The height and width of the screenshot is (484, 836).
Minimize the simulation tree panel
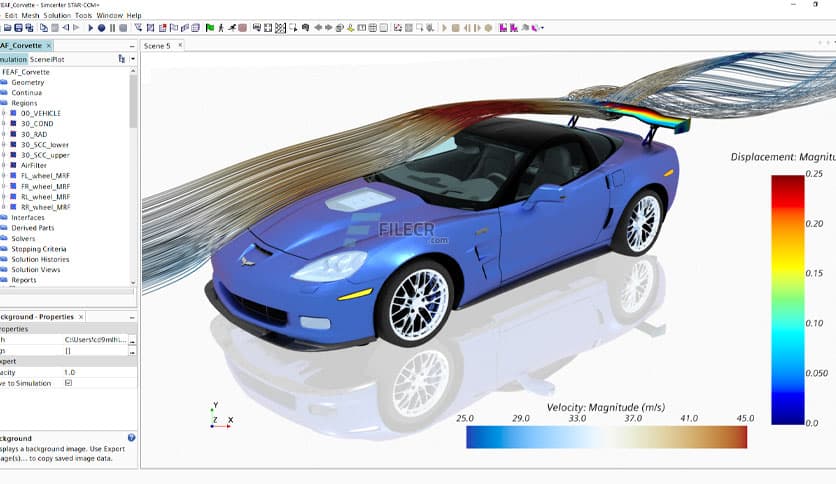coord(132,46)
